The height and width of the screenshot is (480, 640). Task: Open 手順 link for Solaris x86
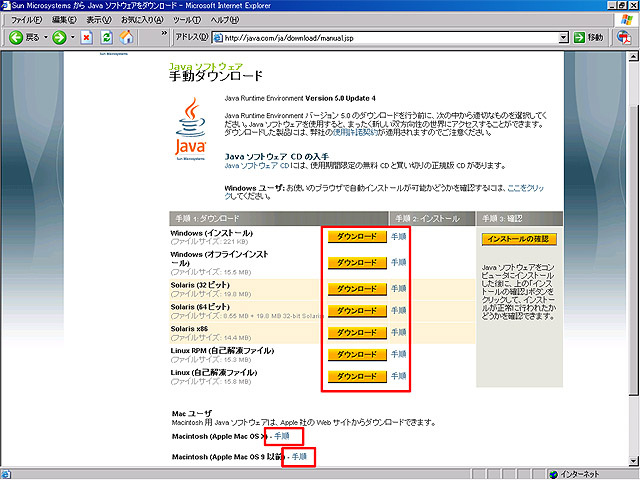[x=398, y=333]
